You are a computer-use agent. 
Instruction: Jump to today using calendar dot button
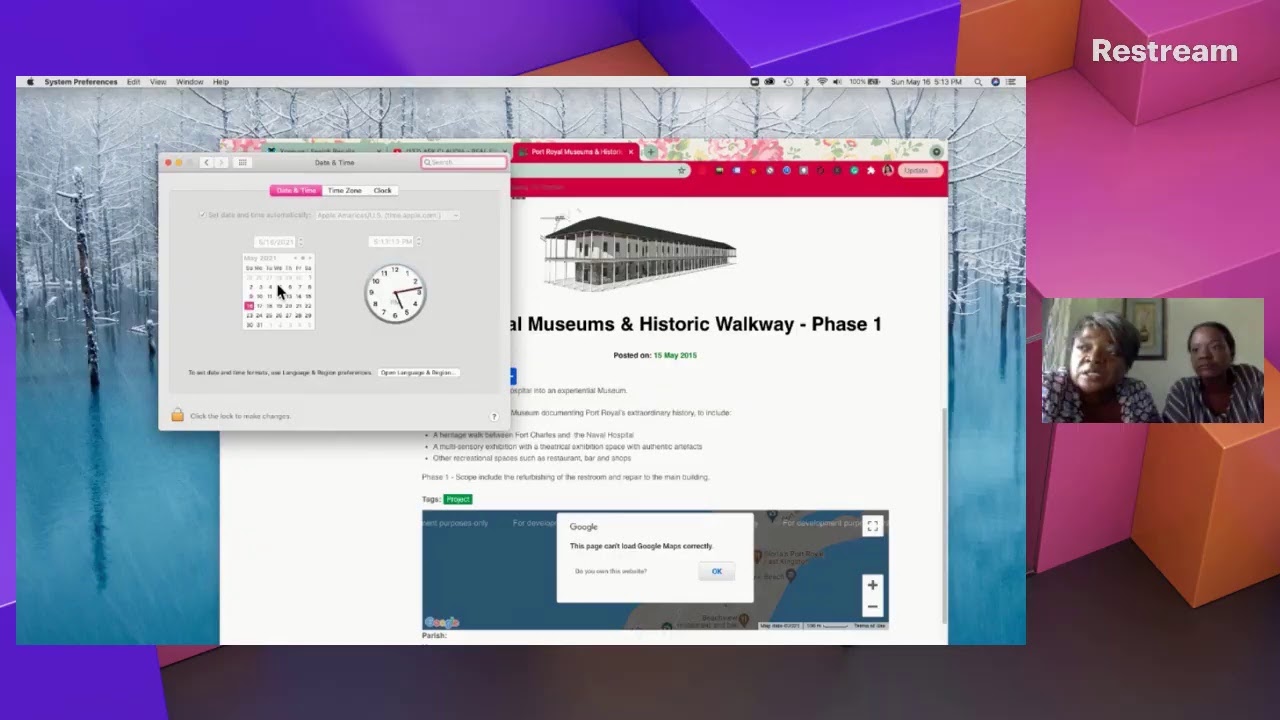[x=303, y=258]
